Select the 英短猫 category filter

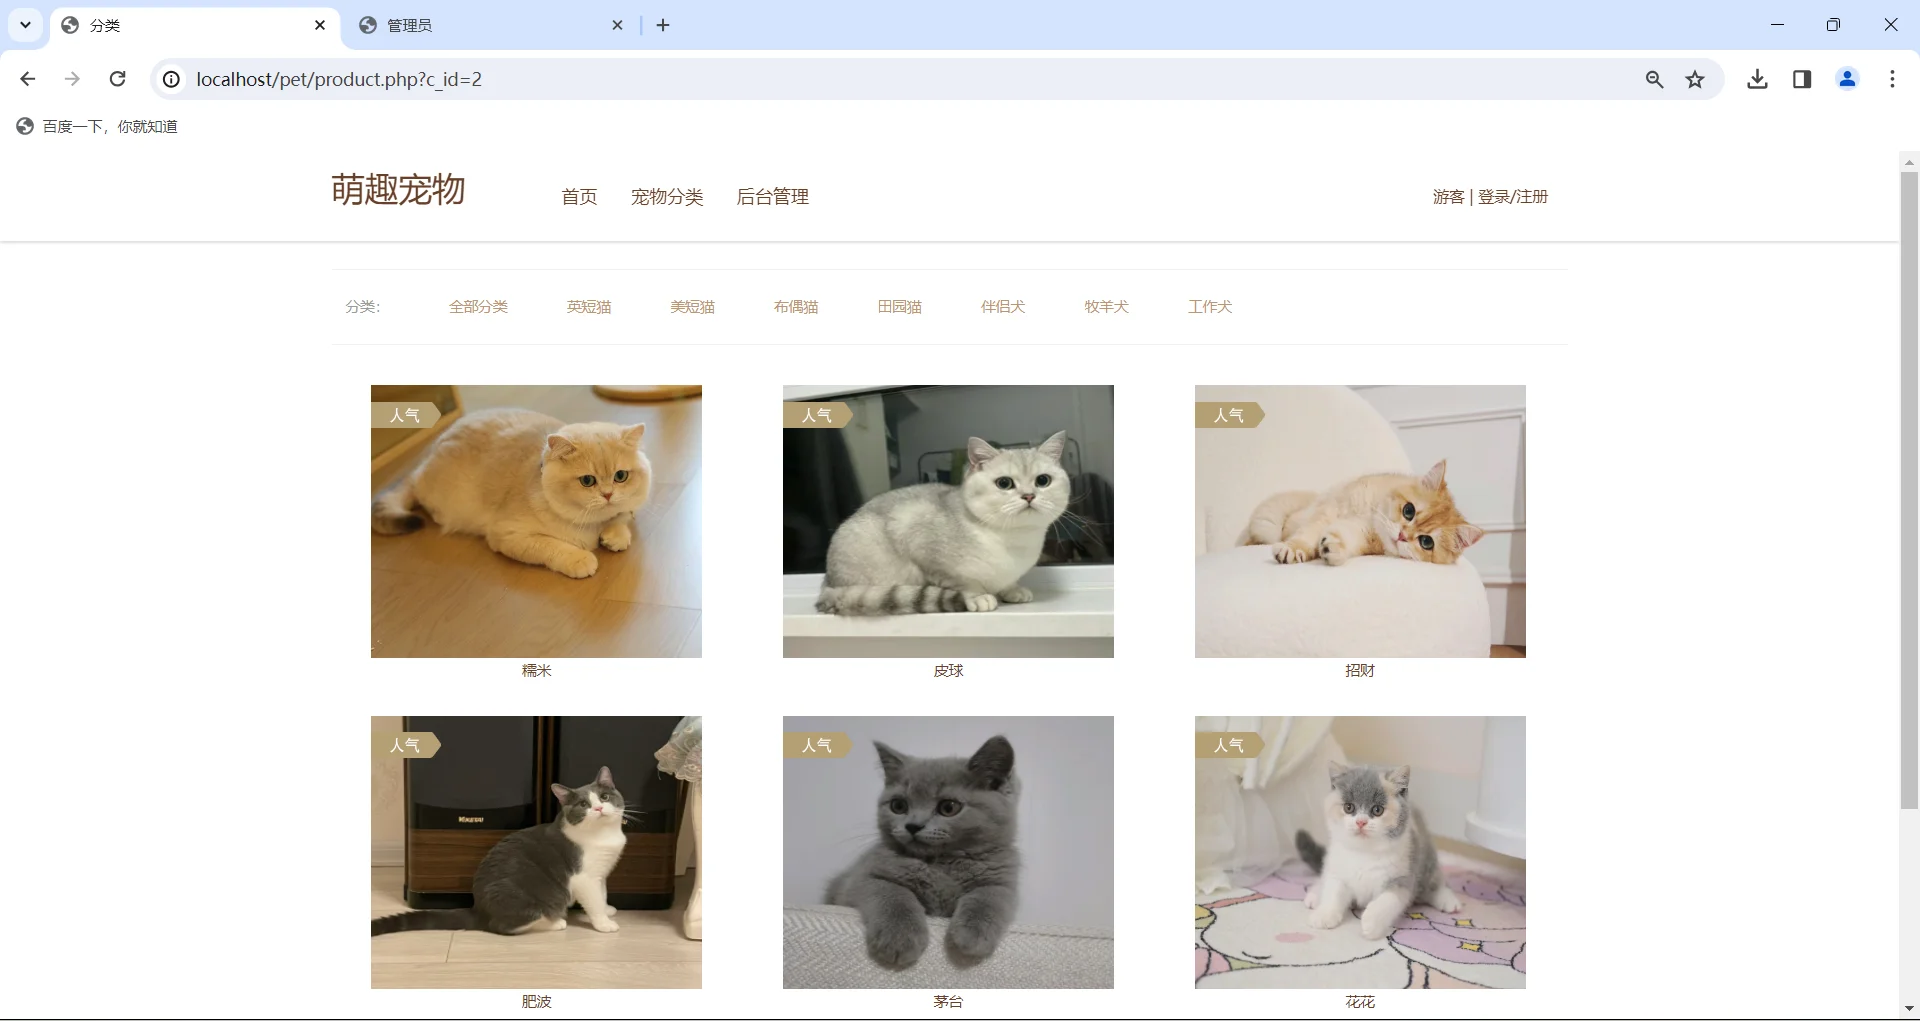point(589,307)
